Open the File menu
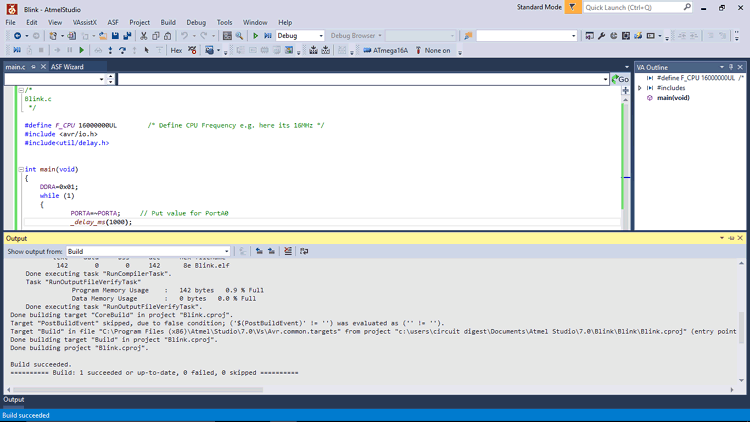This screenshot has height=422, width=750. coord(11,22)
